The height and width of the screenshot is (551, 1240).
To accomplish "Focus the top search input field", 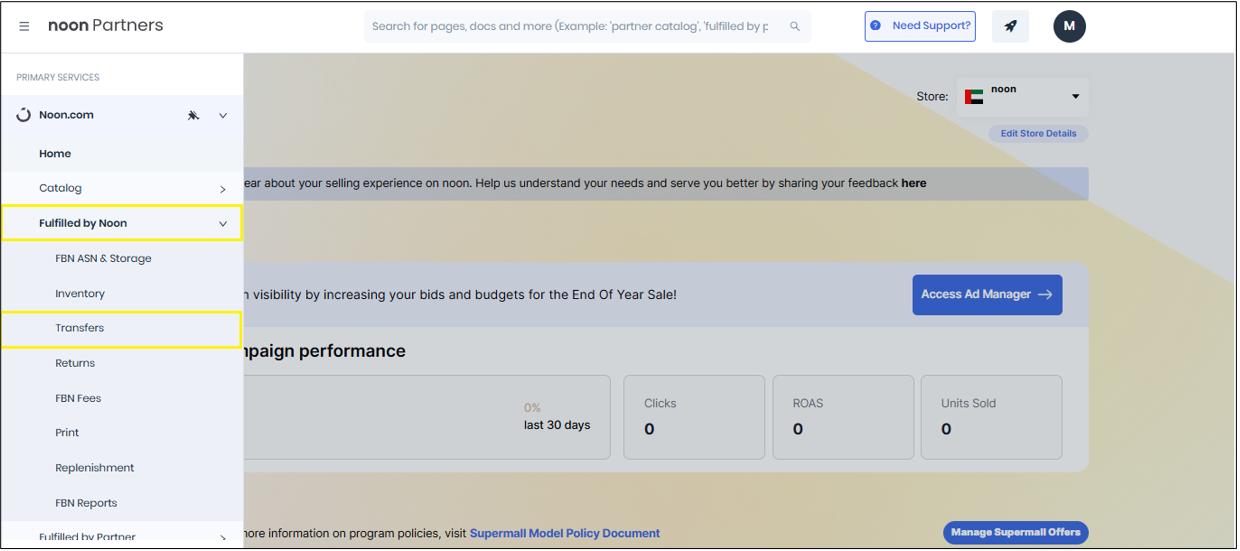I will [x=587, y=26].
